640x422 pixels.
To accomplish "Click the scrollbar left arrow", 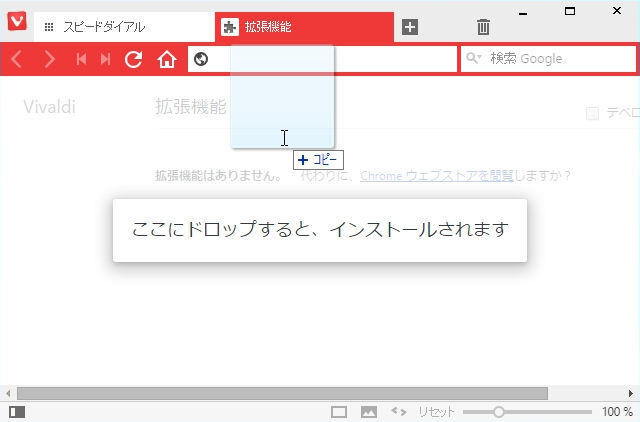I will pos(8,393).
